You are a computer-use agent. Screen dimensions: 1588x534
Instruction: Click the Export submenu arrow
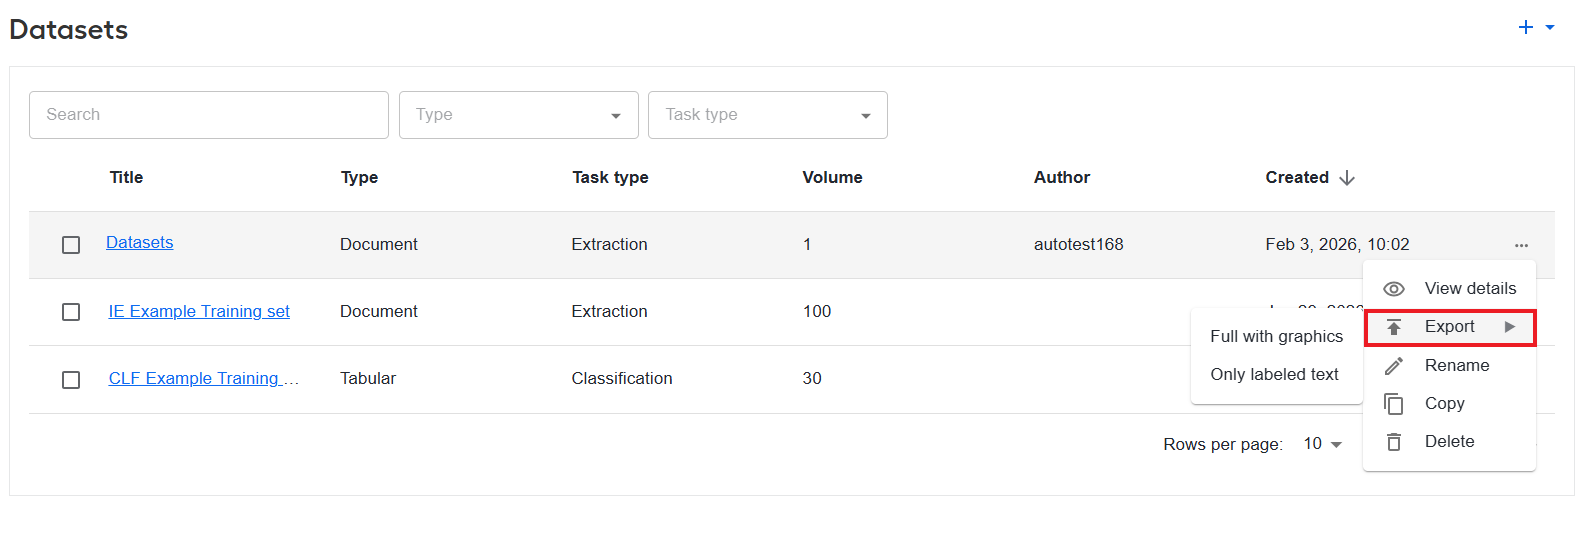[x=1510, y=327]
